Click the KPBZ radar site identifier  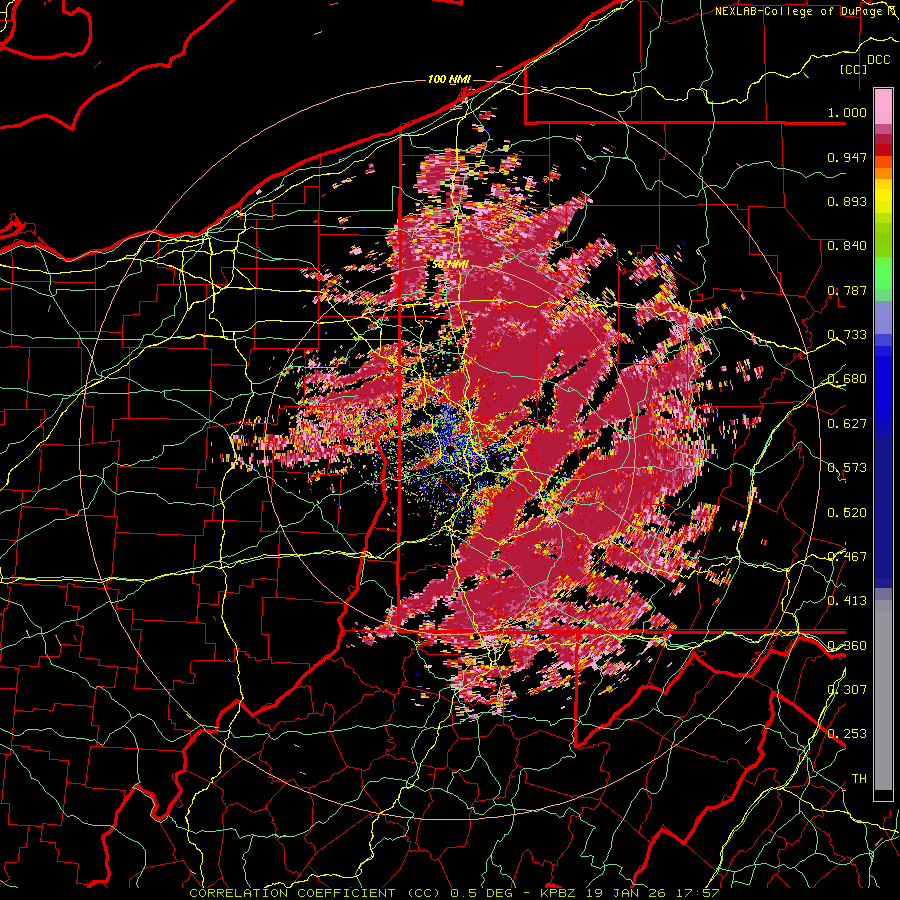[560, 893]
